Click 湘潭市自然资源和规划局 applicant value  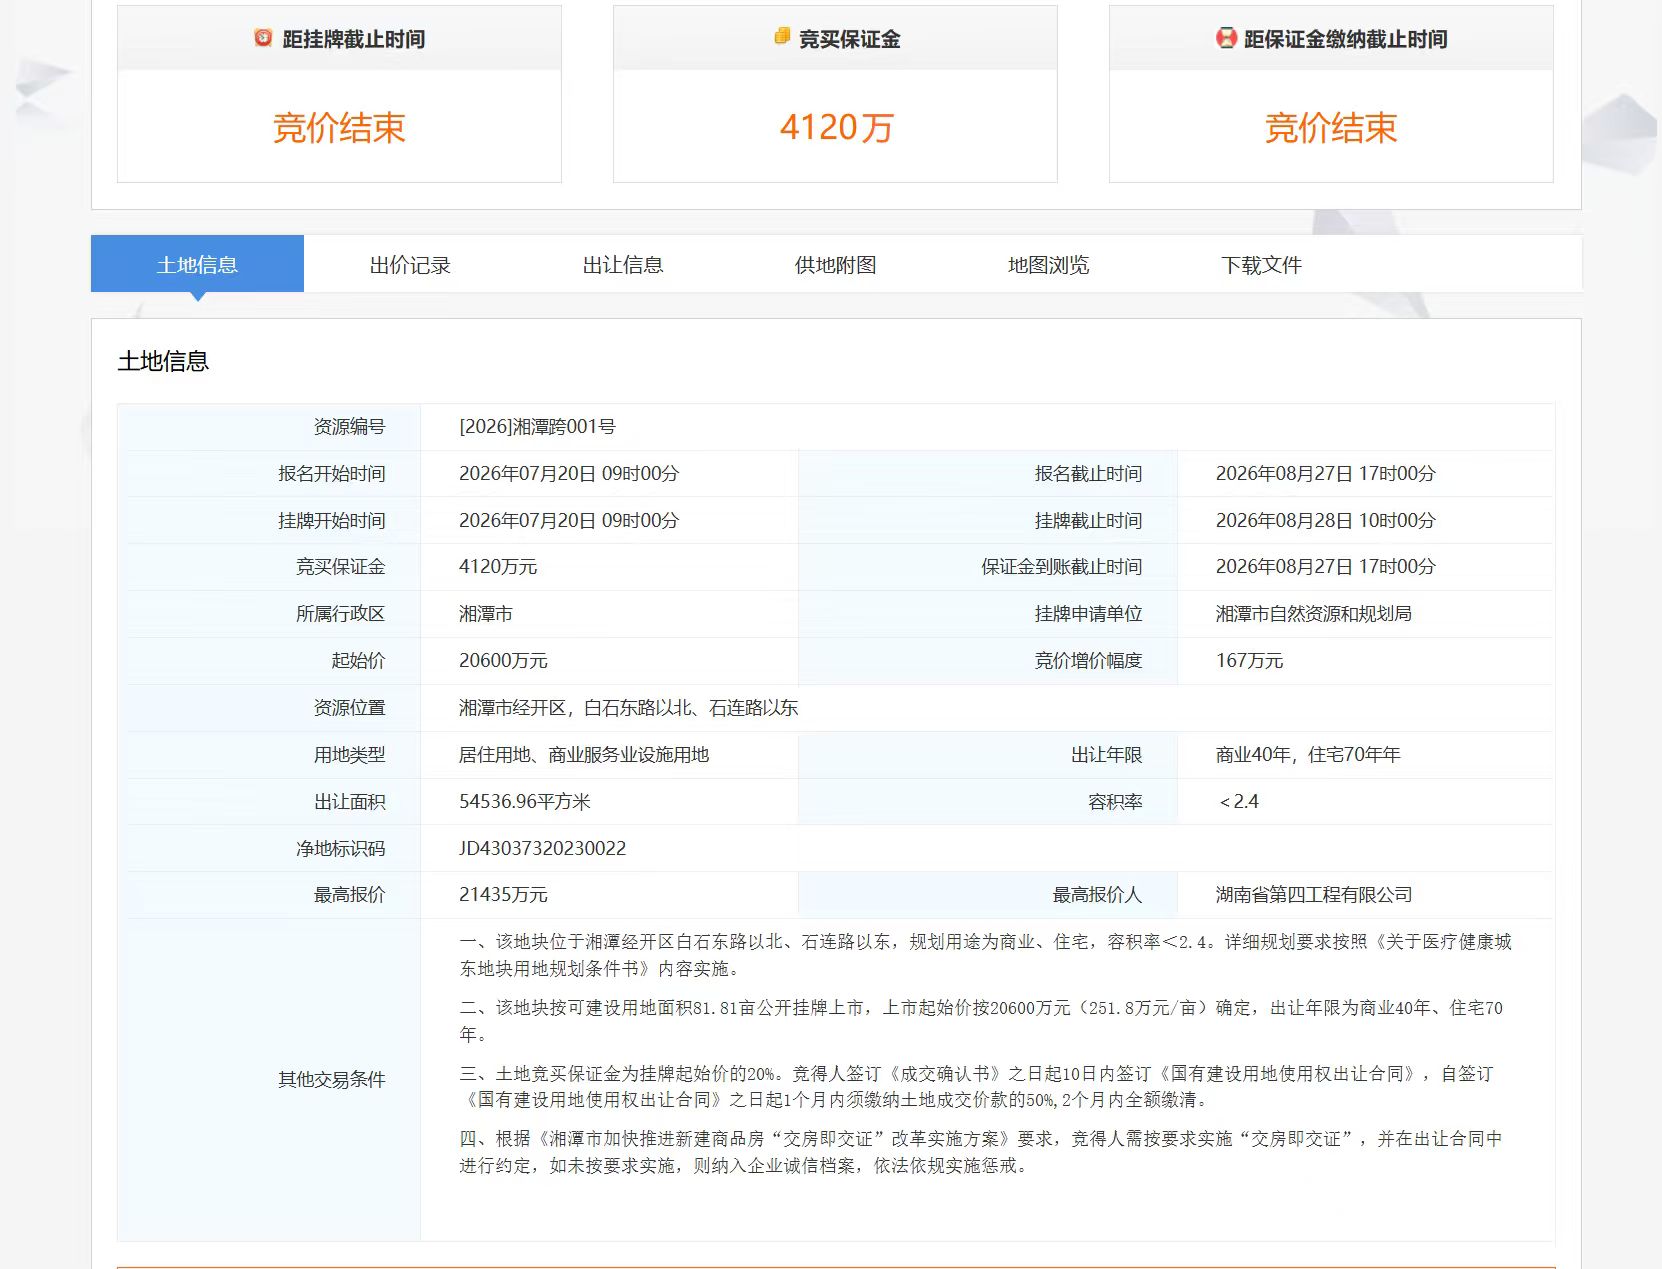(x=1314, y=614)
